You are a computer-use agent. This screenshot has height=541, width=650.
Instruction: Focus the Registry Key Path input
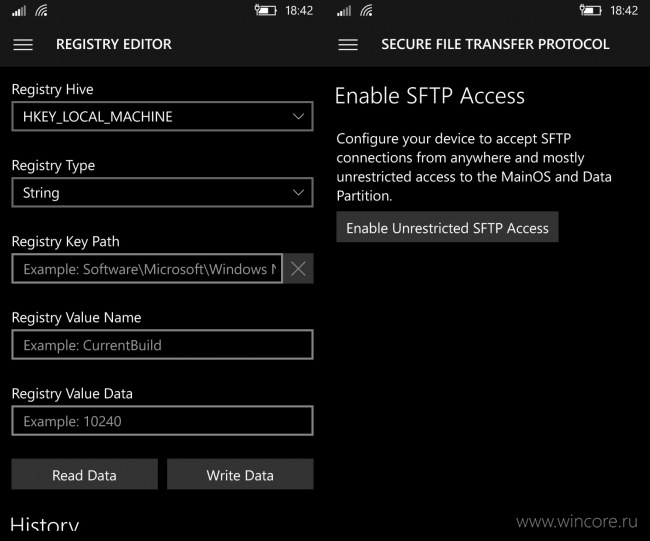pyautogui.click(x=147, y=269)
